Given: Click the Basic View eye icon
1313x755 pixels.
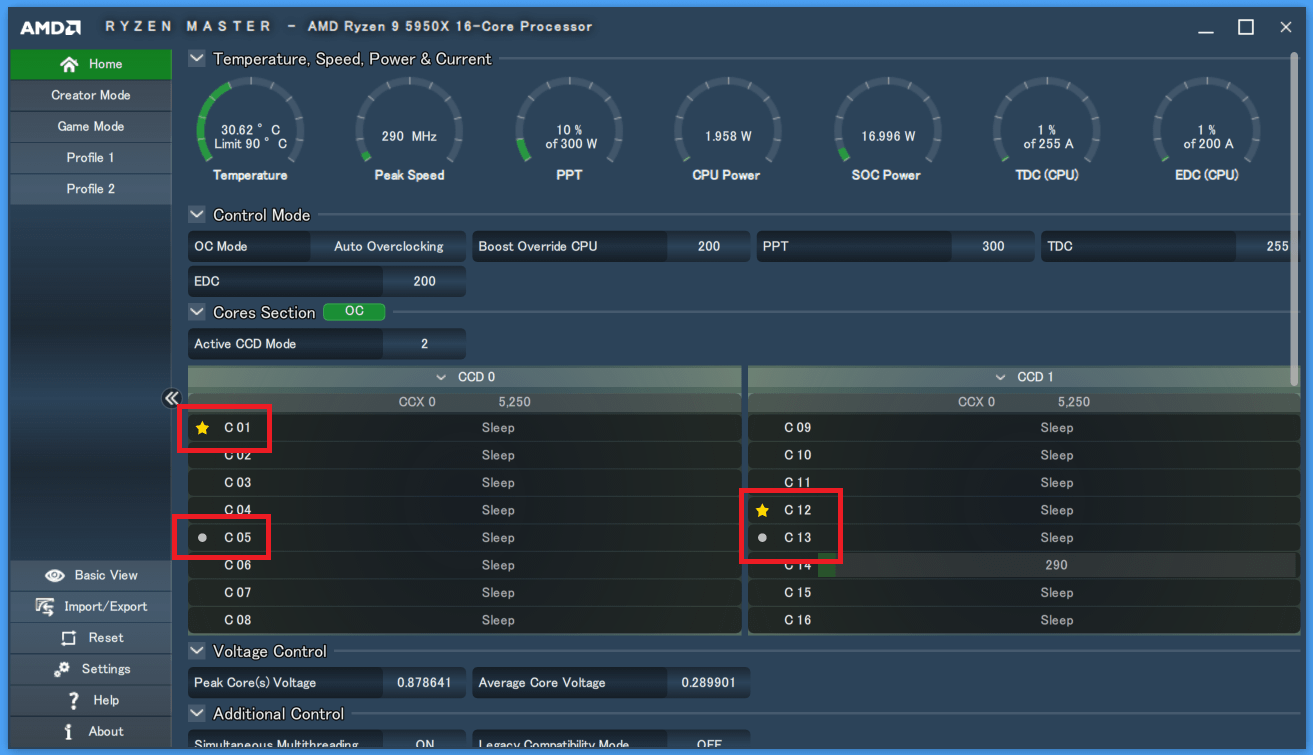Looking at the screenshot, I should pos(56,576).
